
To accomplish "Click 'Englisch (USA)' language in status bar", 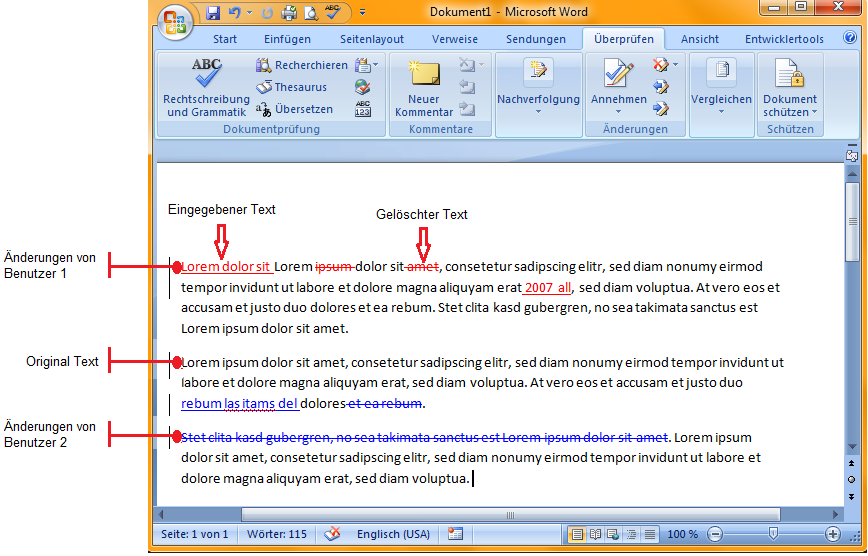I will pos(393,534).
